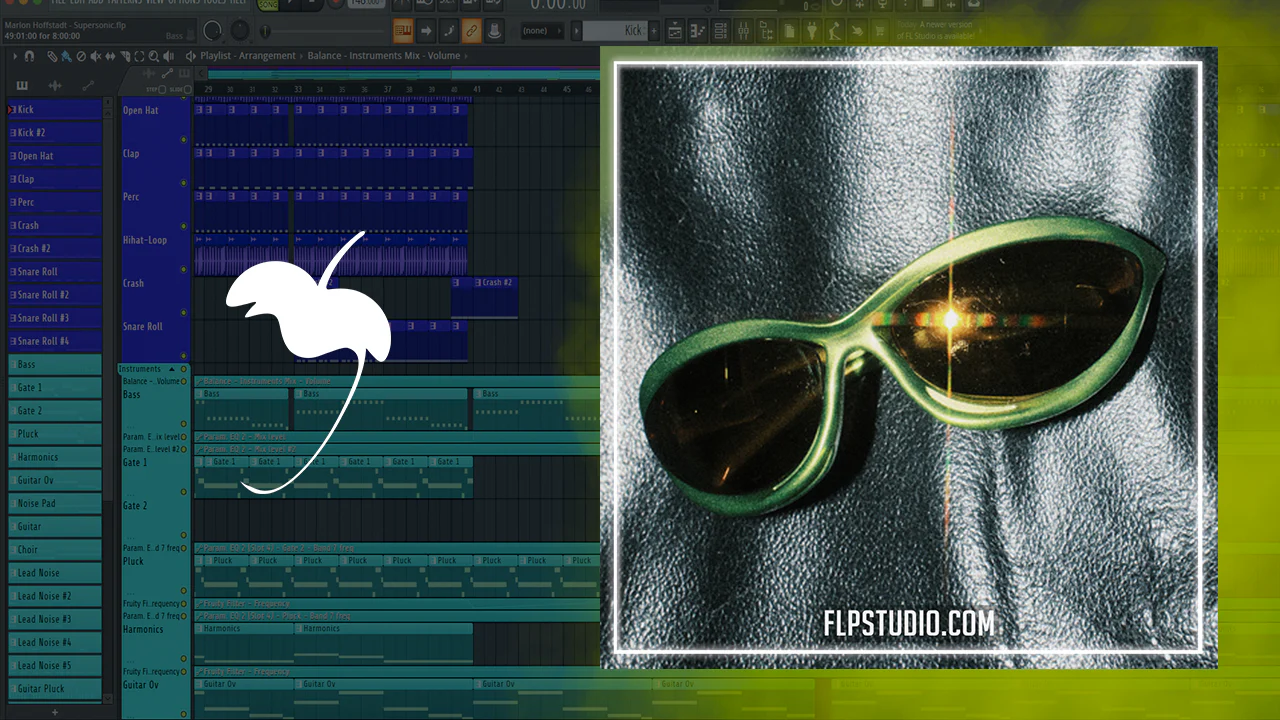Select the Noise Pad pattern in the picker
This screenshot has height=720, width=1280.
55,503
